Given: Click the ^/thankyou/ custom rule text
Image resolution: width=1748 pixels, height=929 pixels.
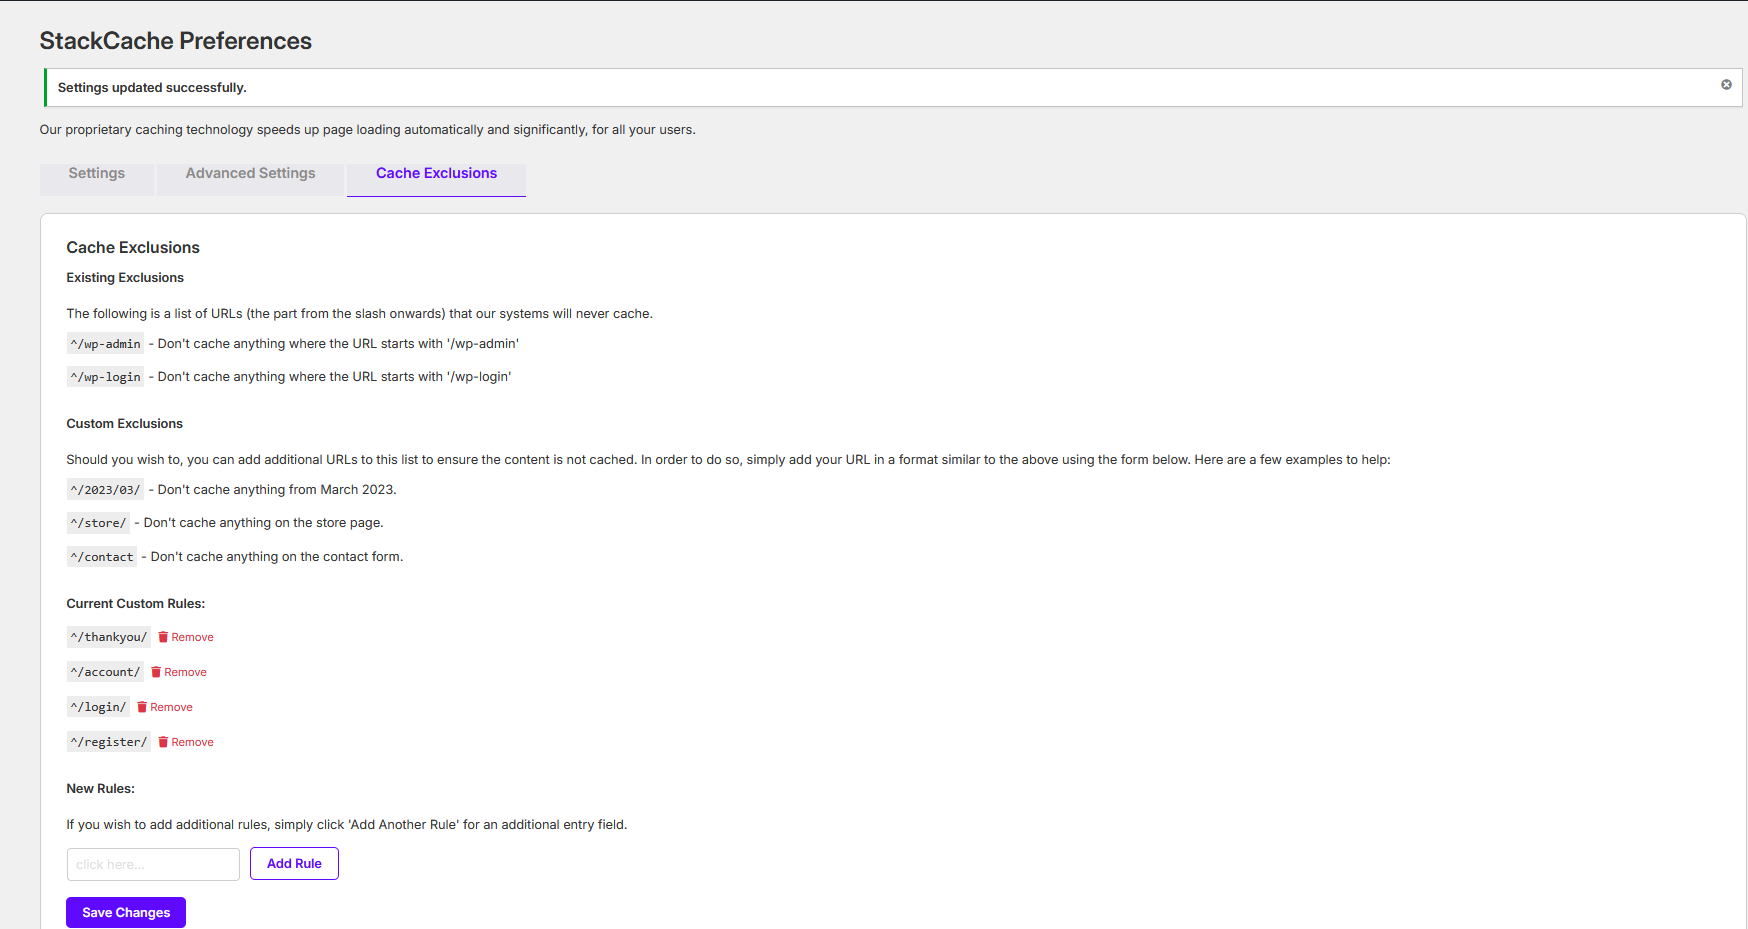Looking at the screenshot, I should pos(109,637).
